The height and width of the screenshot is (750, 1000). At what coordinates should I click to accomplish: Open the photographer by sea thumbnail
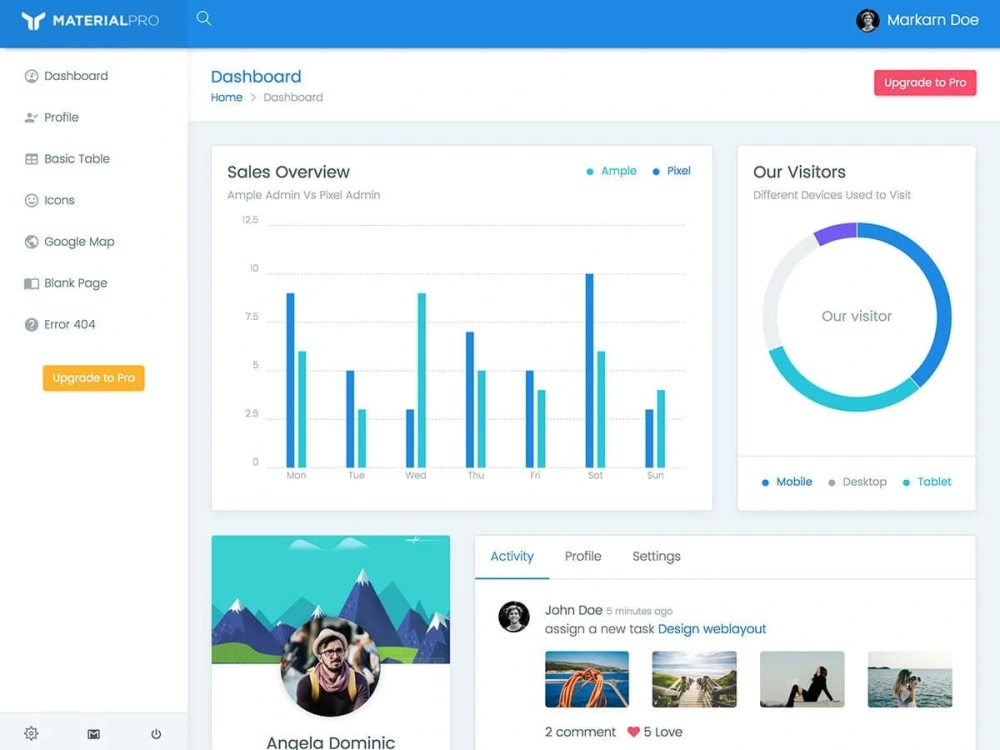(x=909, y=679)
